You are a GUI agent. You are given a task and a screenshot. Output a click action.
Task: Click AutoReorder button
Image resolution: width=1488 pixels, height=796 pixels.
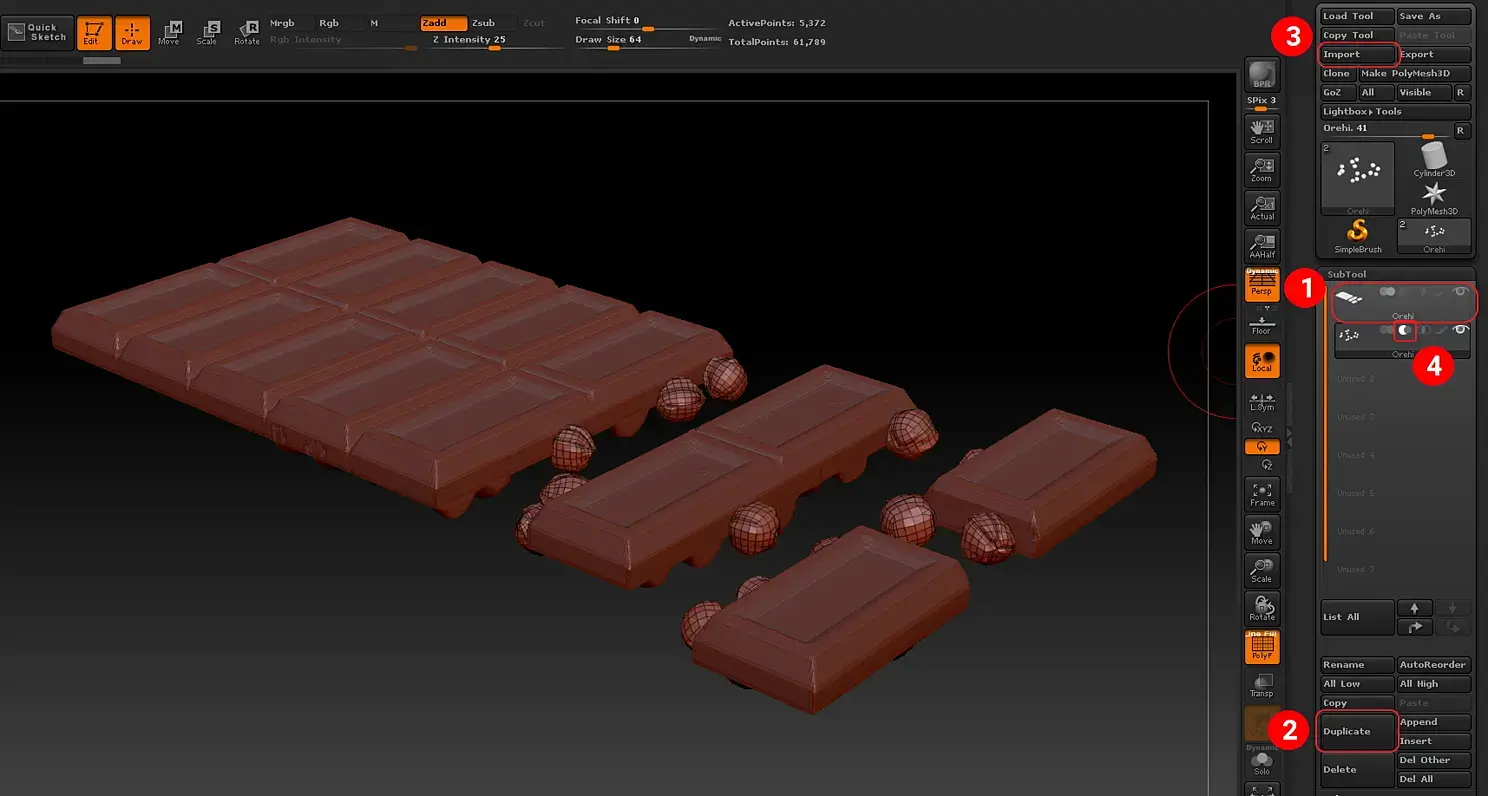point(1434,665)
